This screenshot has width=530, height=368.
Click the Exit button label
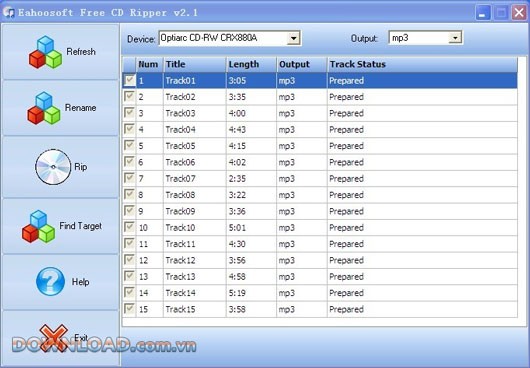[x=81, y=337]
